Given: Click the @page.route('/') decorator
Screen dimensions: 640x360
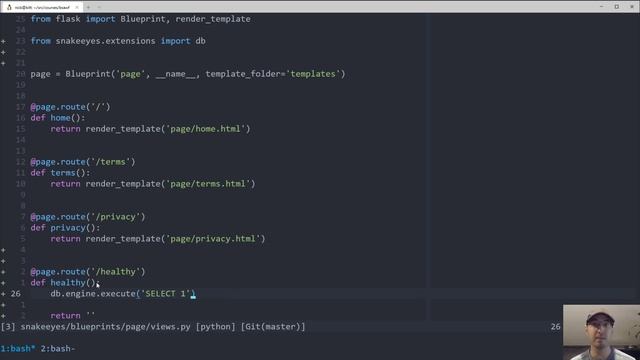Looking at the screenshot, I should [70, 107].
